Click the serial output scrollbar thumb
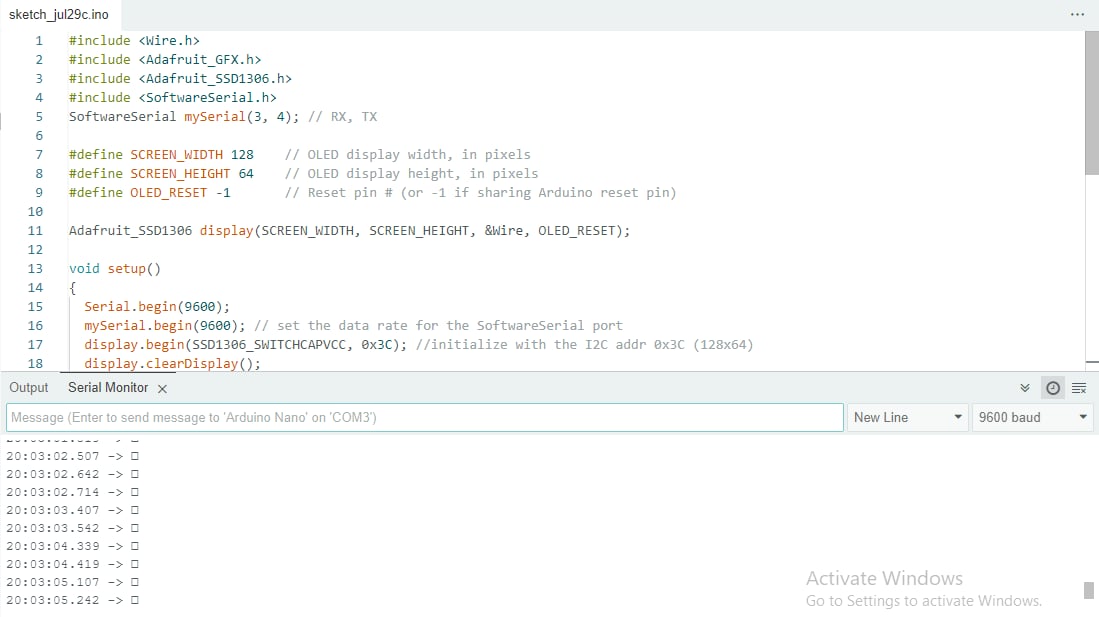The image size is (1099, 617). (x=1089, y=590)
